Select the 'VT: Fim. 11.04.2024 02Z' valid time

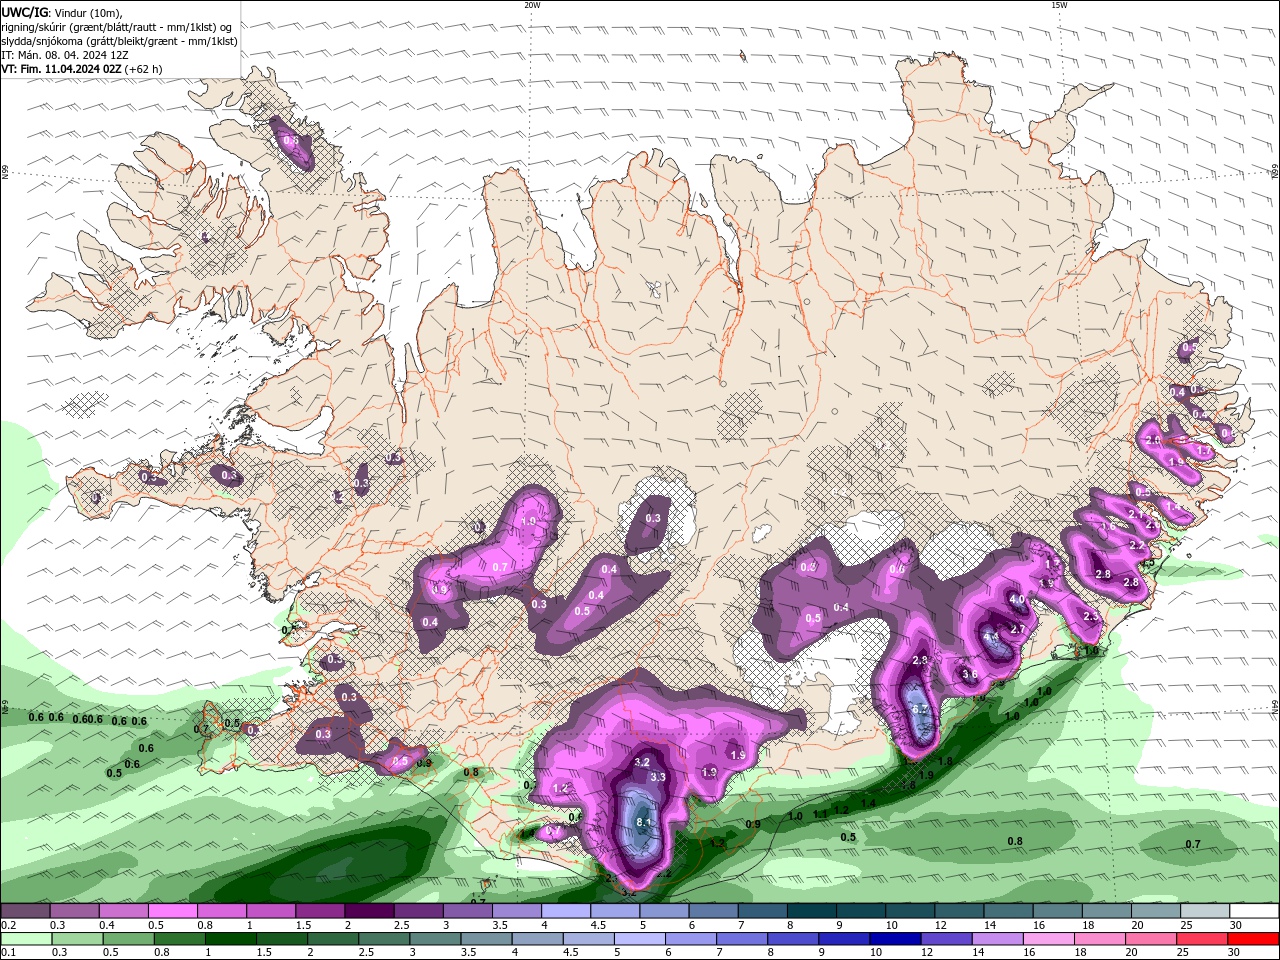click(61, 69)
